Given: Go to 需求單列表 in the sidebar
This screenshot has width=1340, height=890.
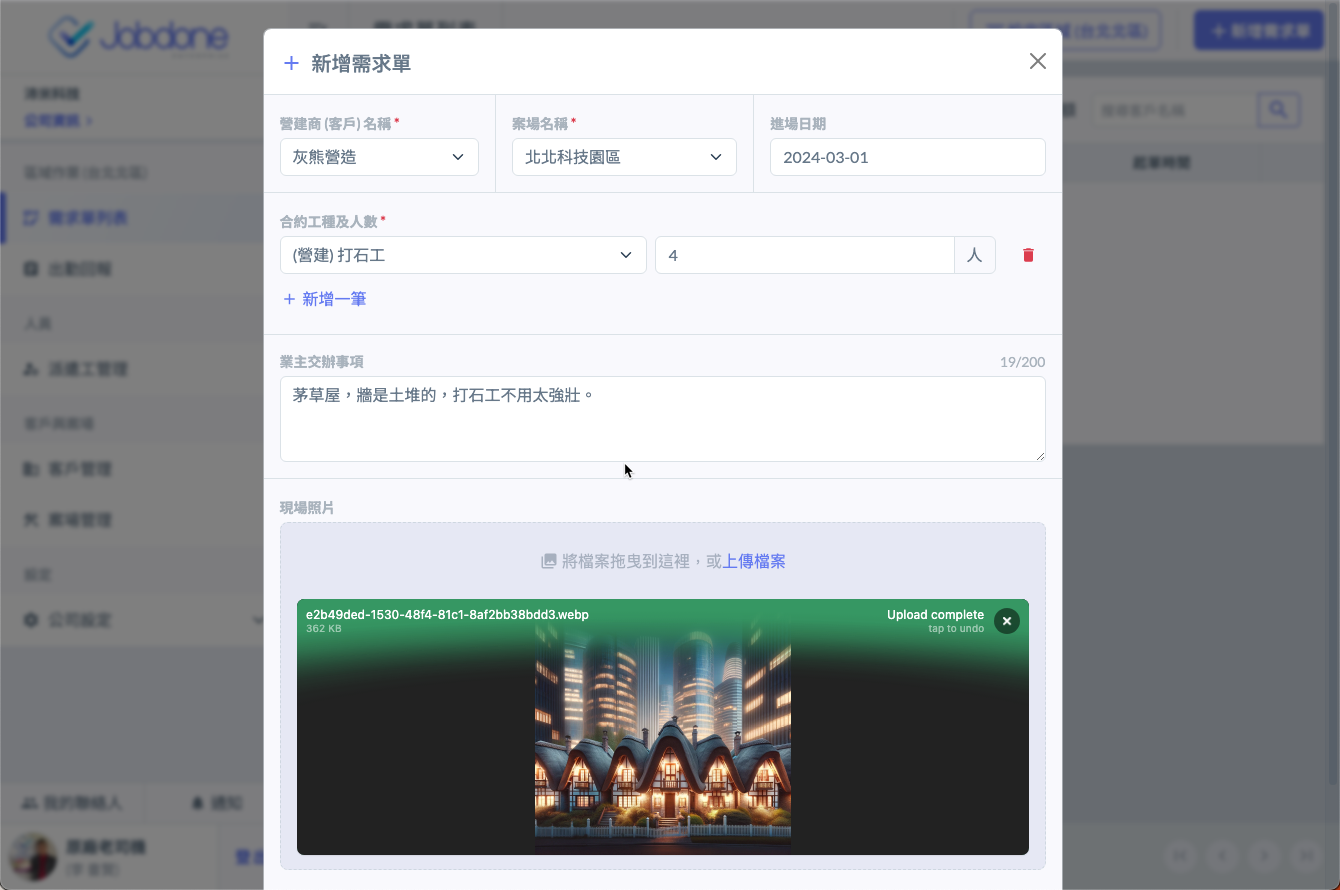Looking at the screenshot, I should (x=88, y=218).
